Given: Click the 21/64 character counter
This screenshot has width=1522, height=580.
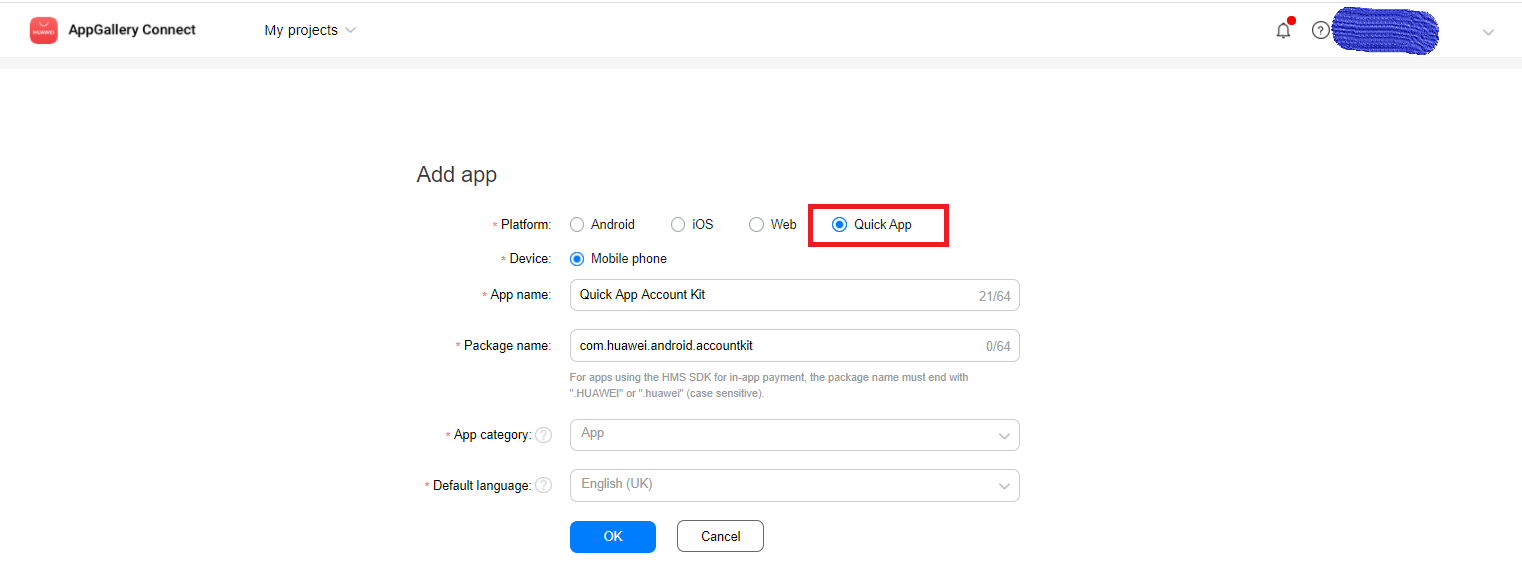Looking at the screenshot, I should [995, 296].
